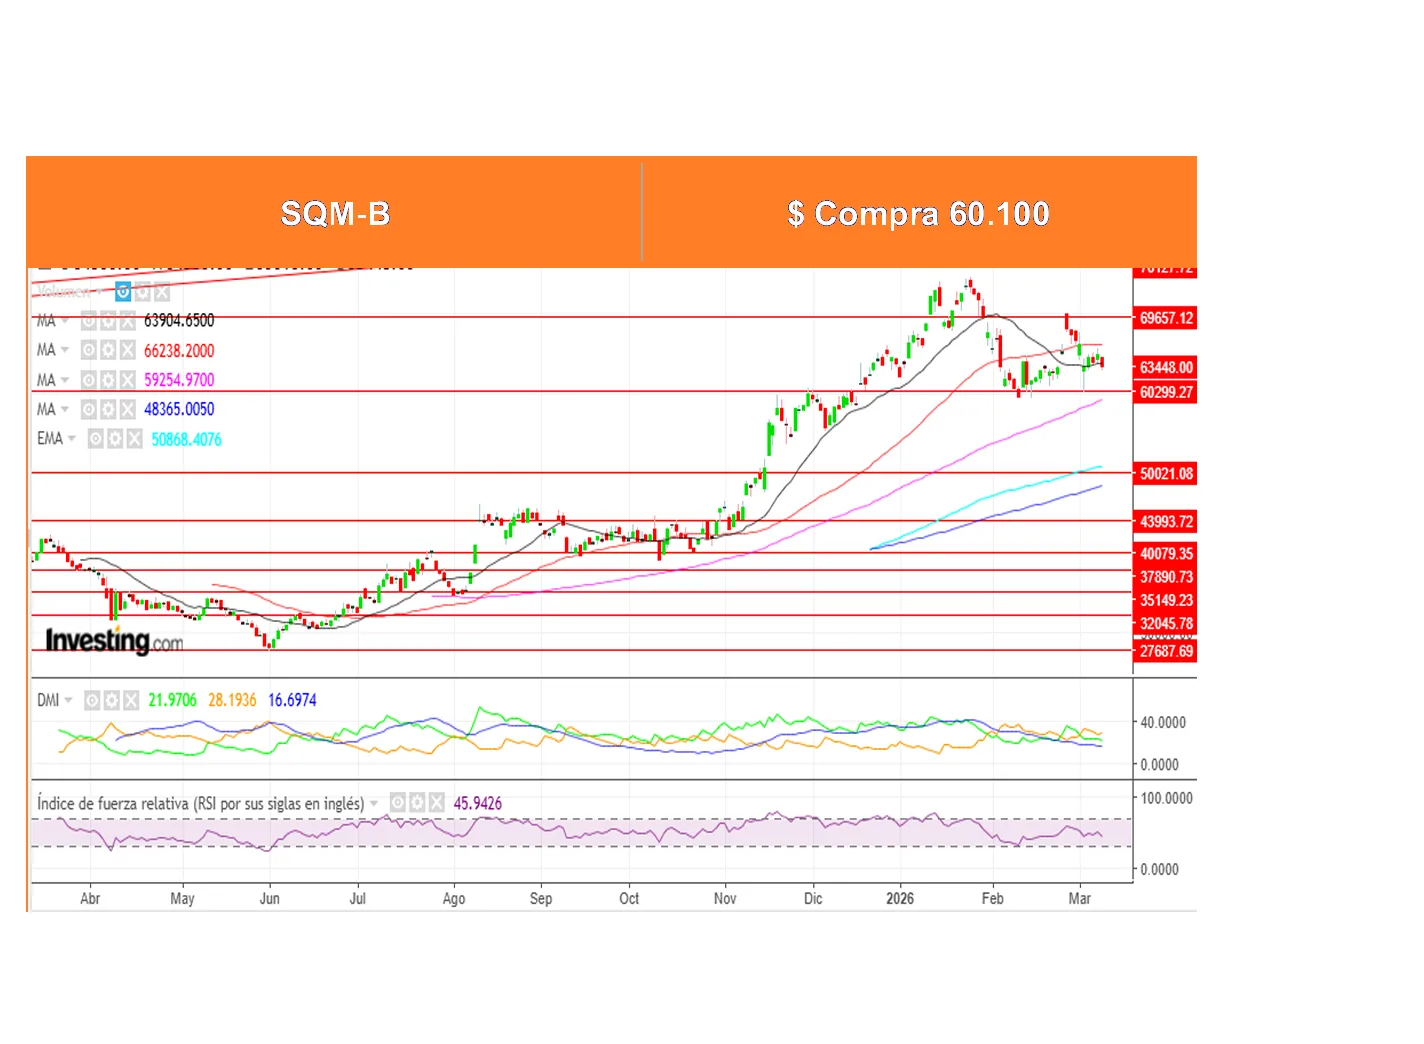Open settings gear for MA 66238.2000
Image resolution: width=1424 pixels, height=1044 pixels.
pos(108,351)
